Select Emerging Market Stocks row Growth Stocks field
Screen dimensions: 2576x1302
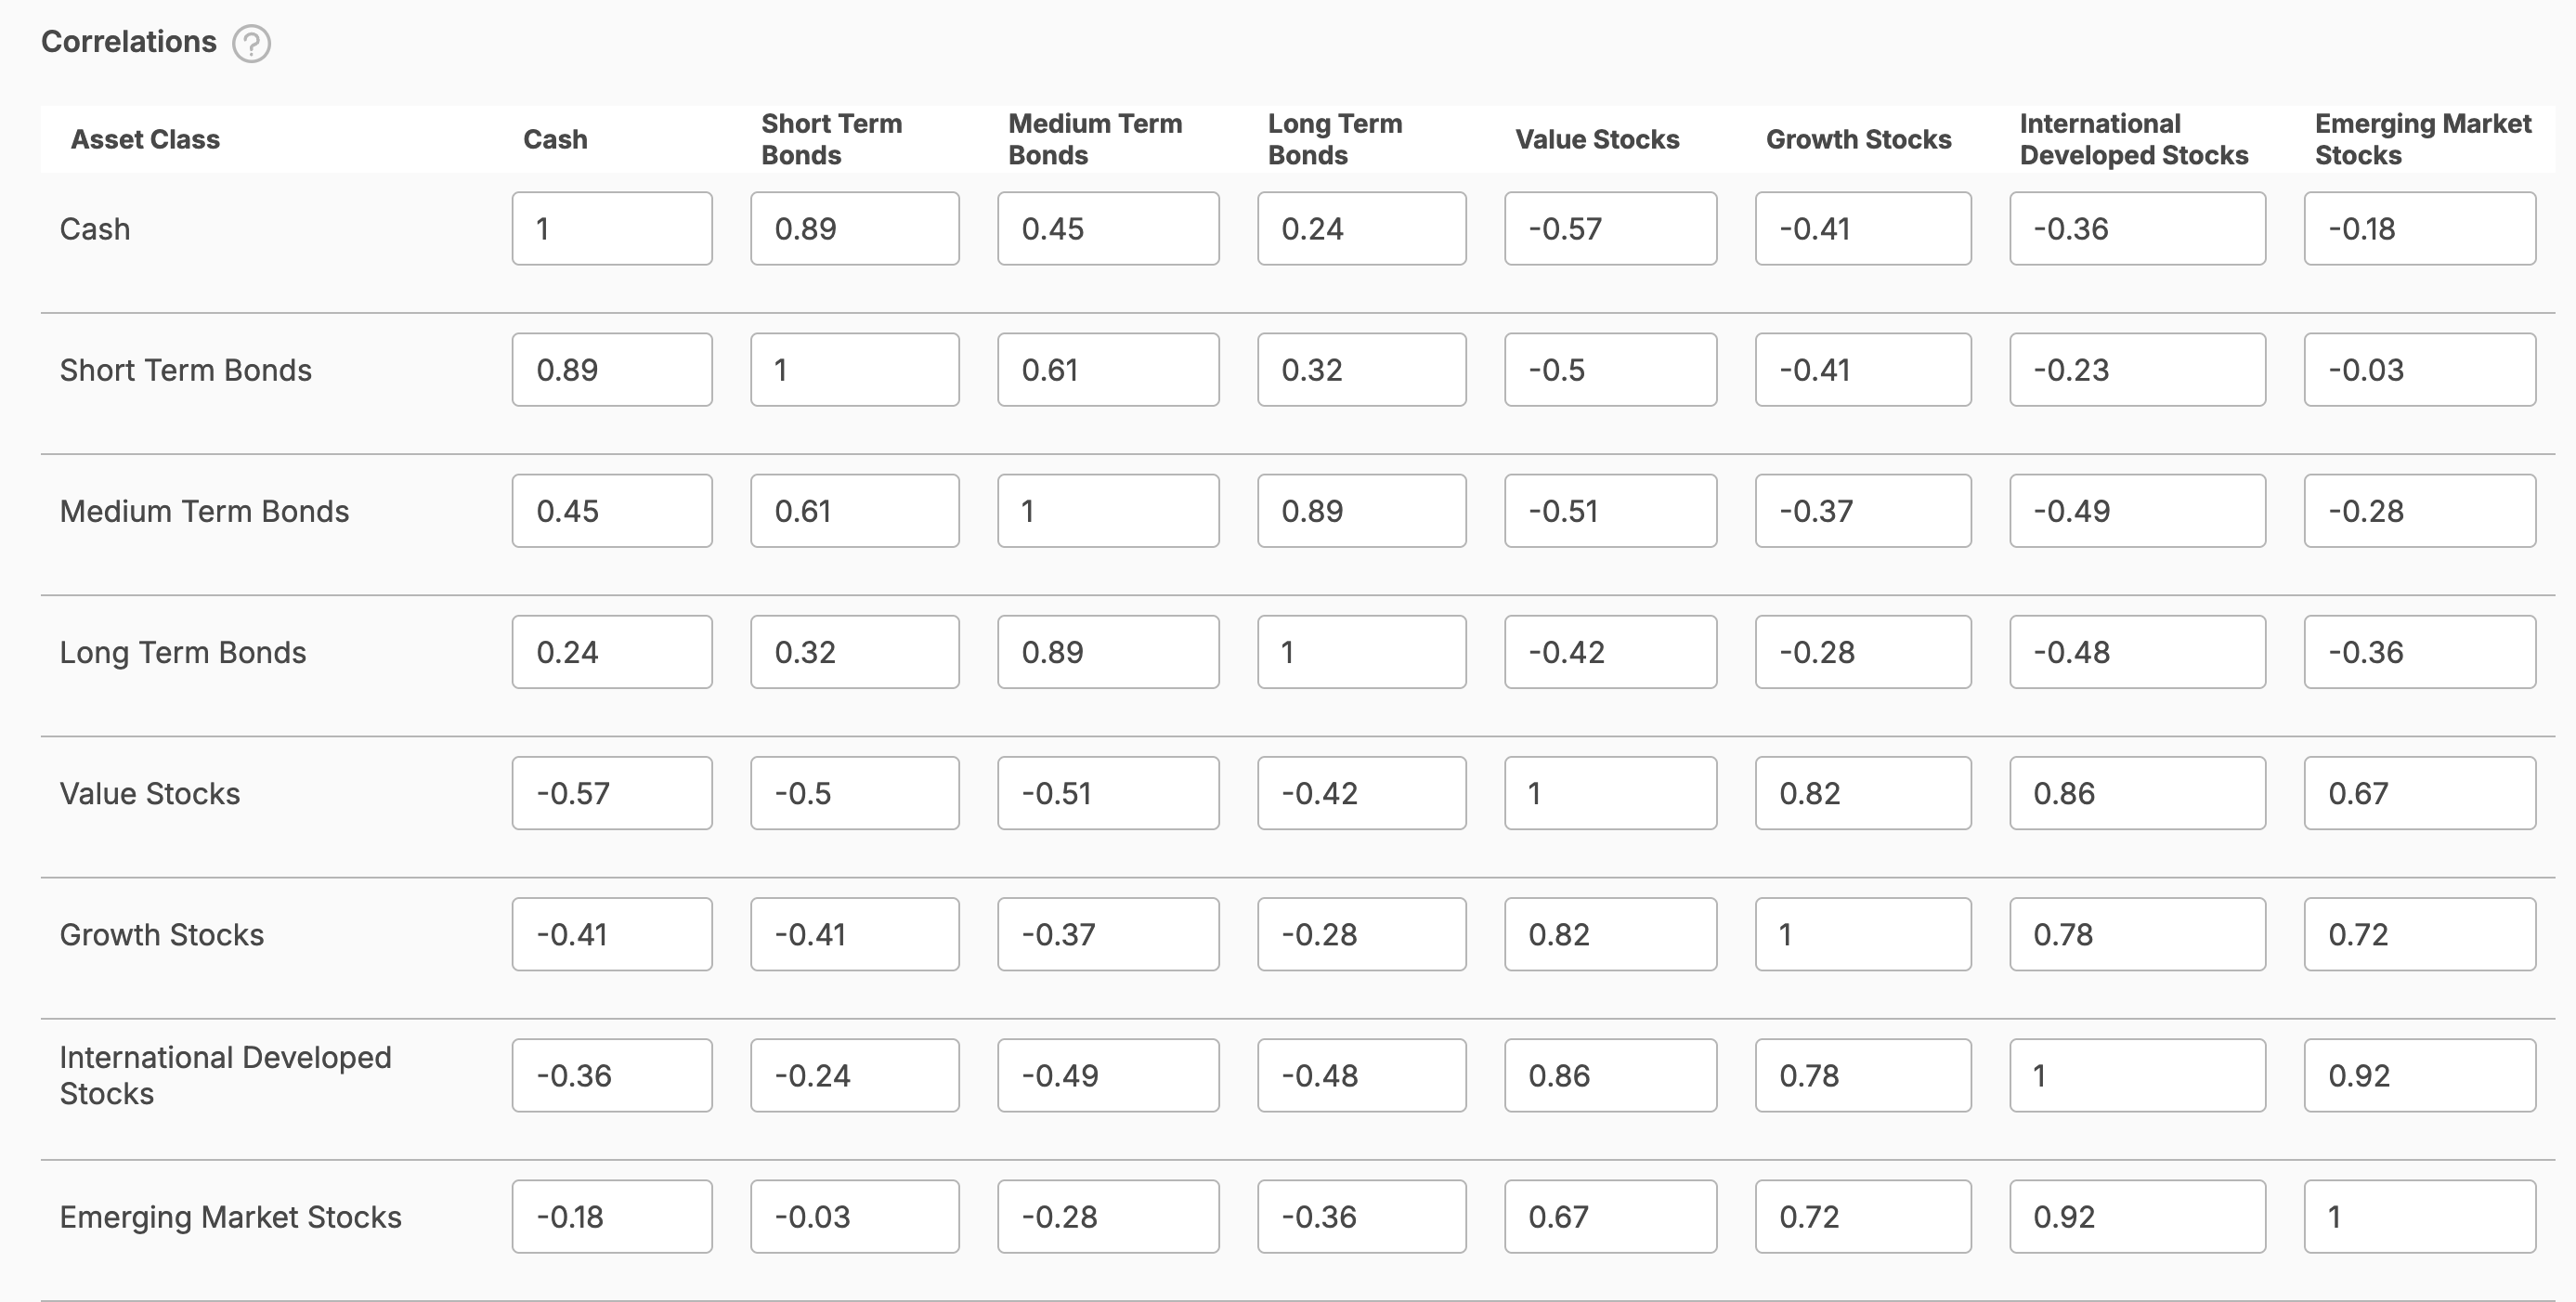pyautogui.click(x=1862, y=1216)
